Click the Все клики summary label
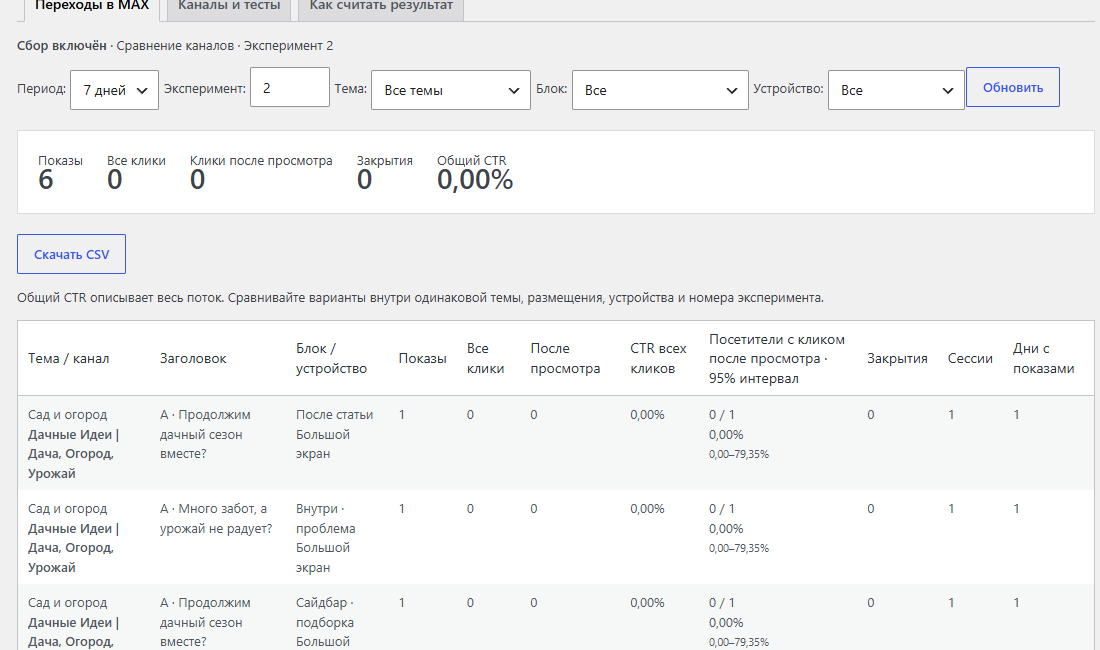This screenshot has width=1100, height=650. [136, 161]
